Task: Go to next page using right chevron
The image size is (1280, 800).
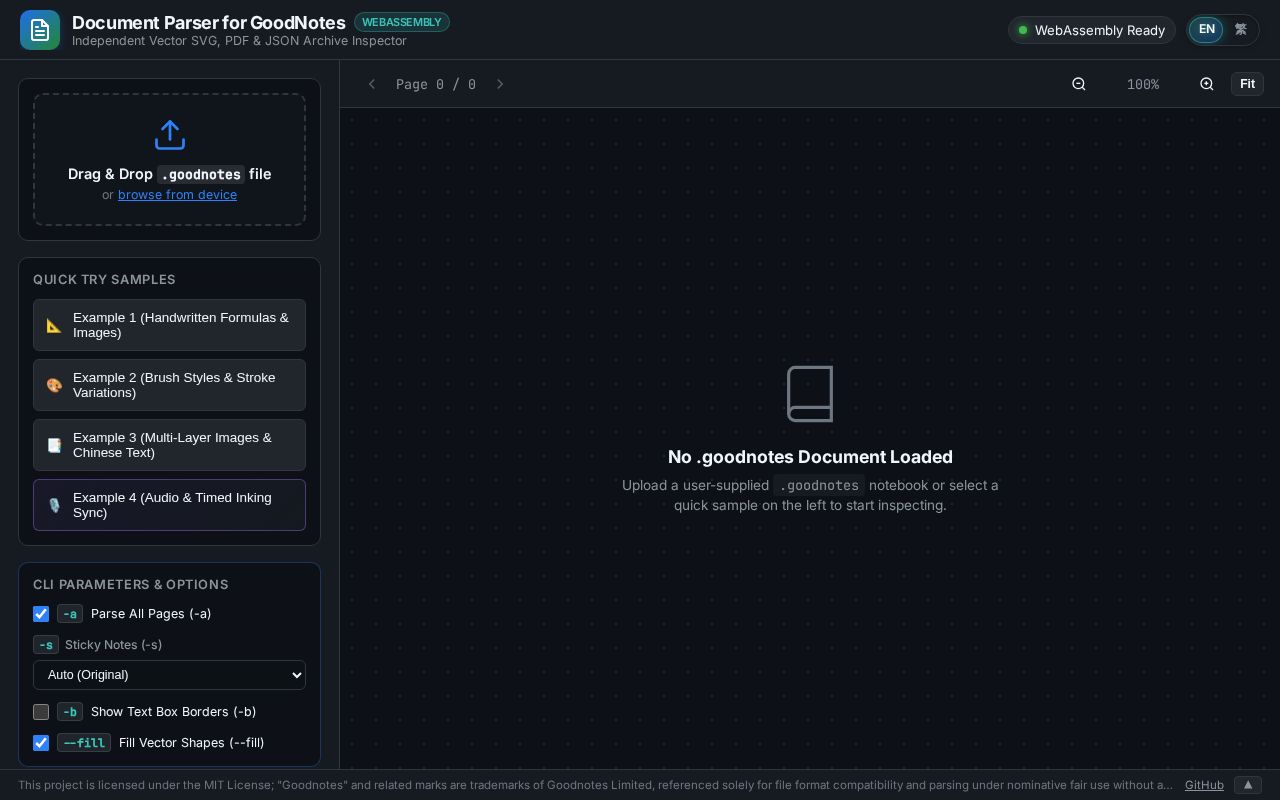Action: point(500,84)
